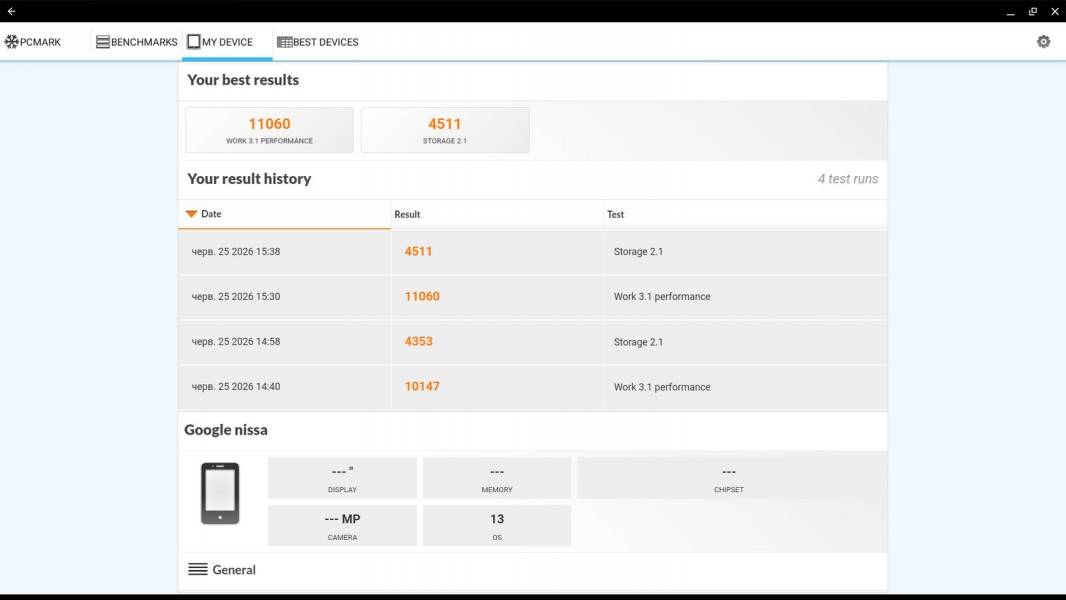Restore the window size
1066x600 pixels.
(x=1033, y=12)
